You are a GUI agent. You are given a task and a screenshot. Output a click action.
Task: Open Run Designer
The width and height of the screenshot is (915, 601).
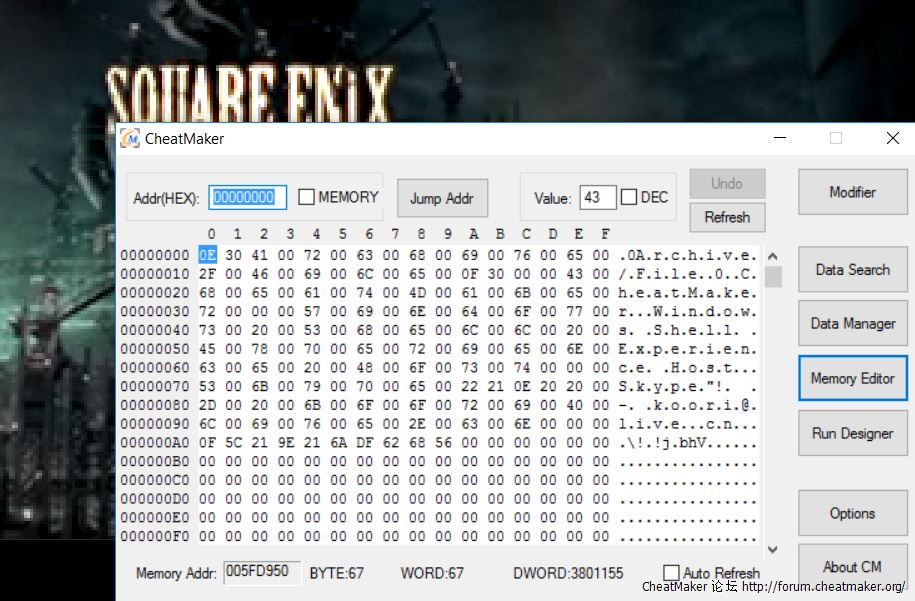coord(852,434)
